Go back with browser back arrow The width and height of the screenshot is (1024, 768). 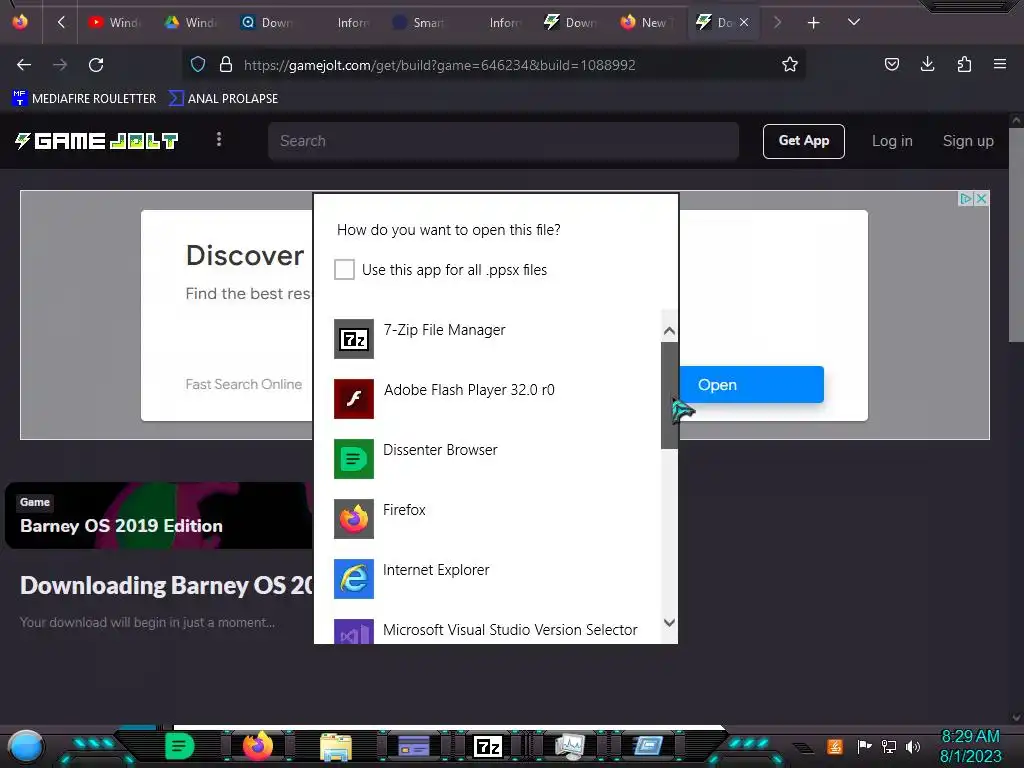(x=24, y=65)
